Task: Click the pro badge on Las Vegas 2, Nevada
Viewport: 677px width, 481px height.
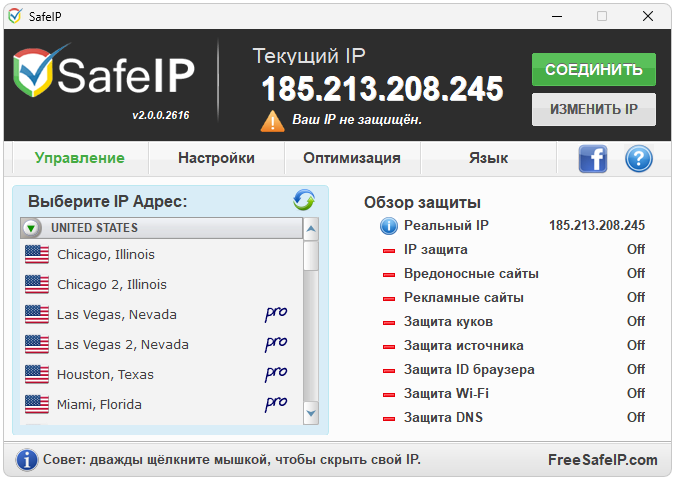Action: [x=276, y=344]
